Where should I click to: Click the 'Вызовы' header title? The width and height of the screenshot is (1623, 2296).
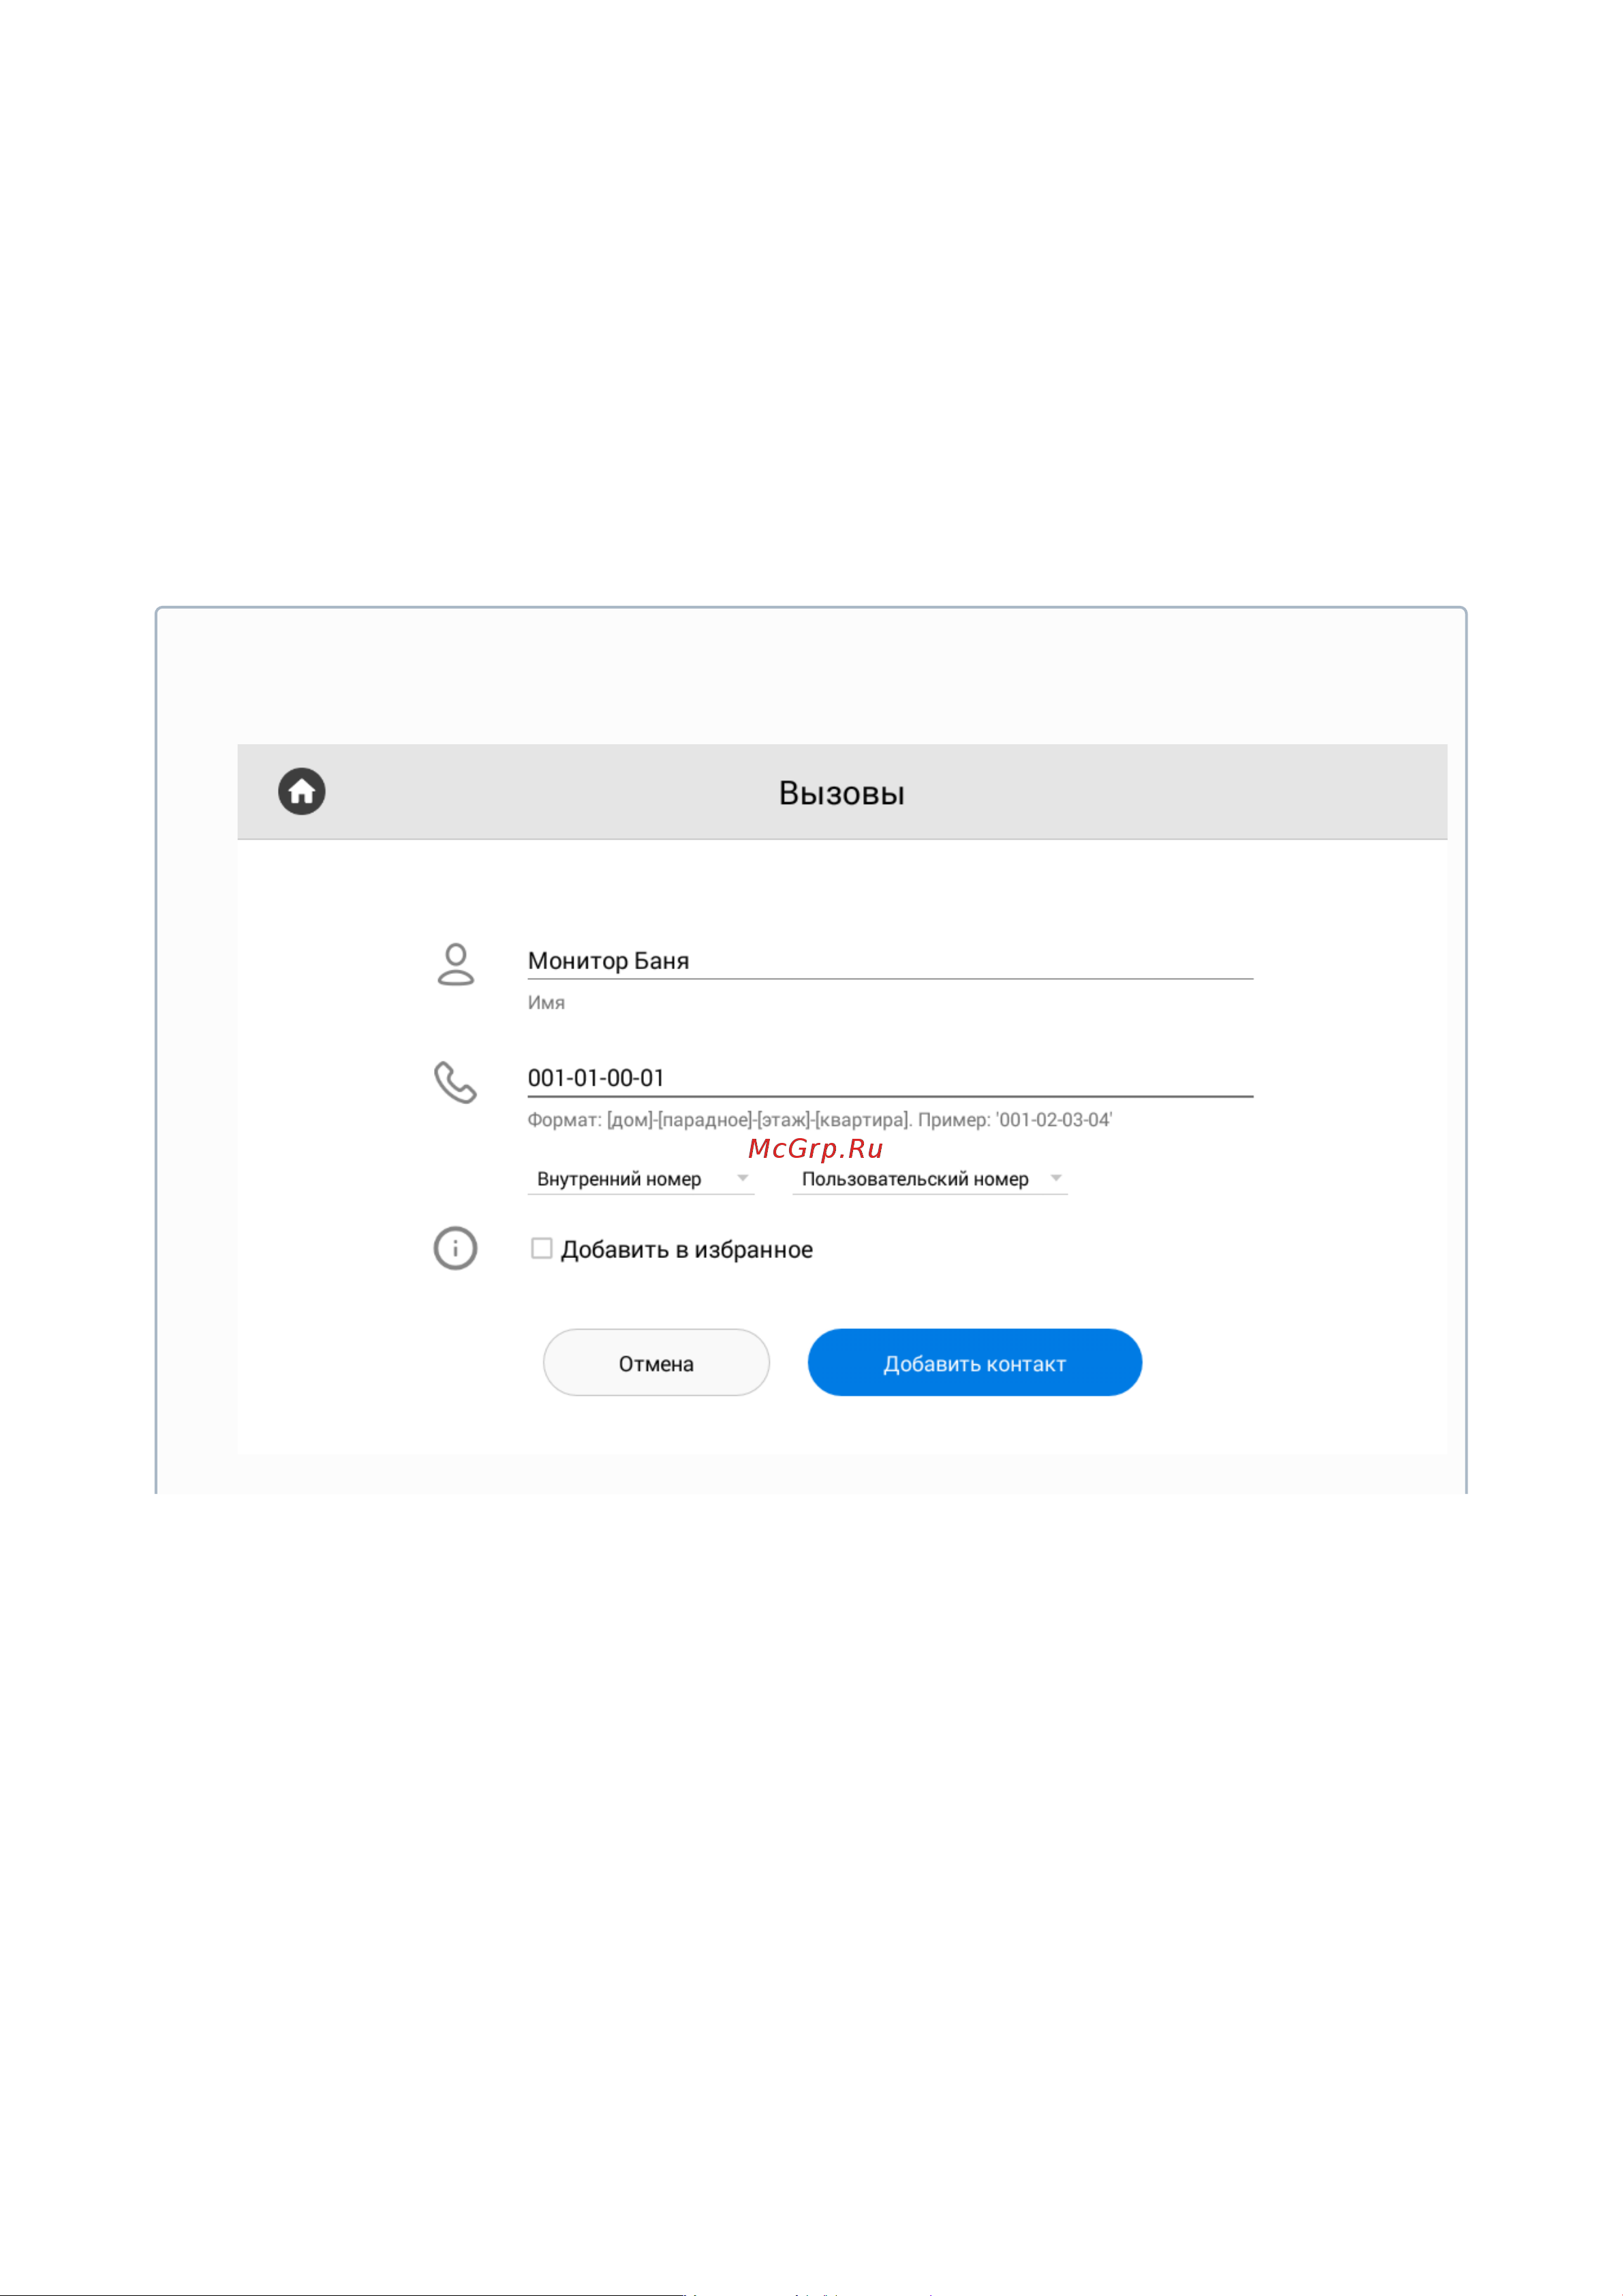tap(841, 793)
